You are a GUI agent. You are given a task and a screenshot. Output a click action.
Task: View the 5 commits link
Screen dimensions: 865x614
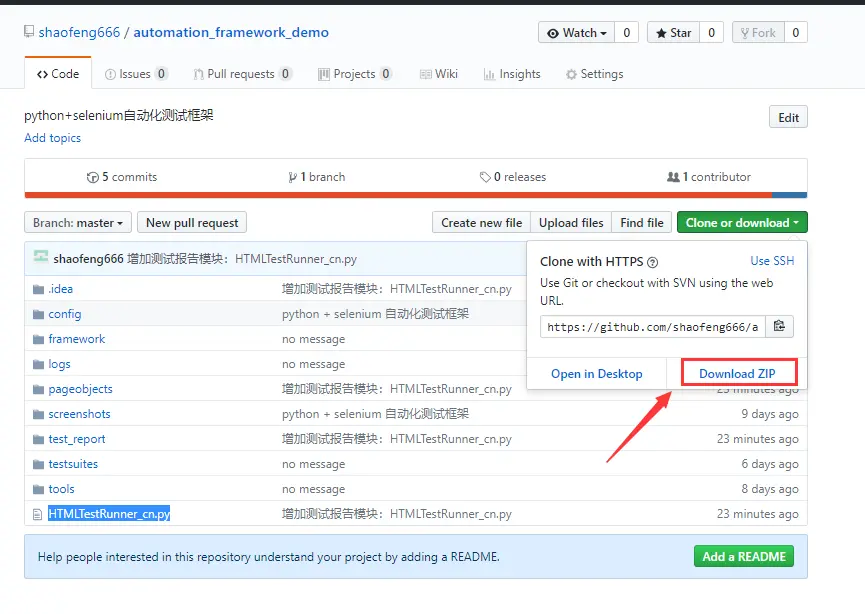[x=122, y=177]
